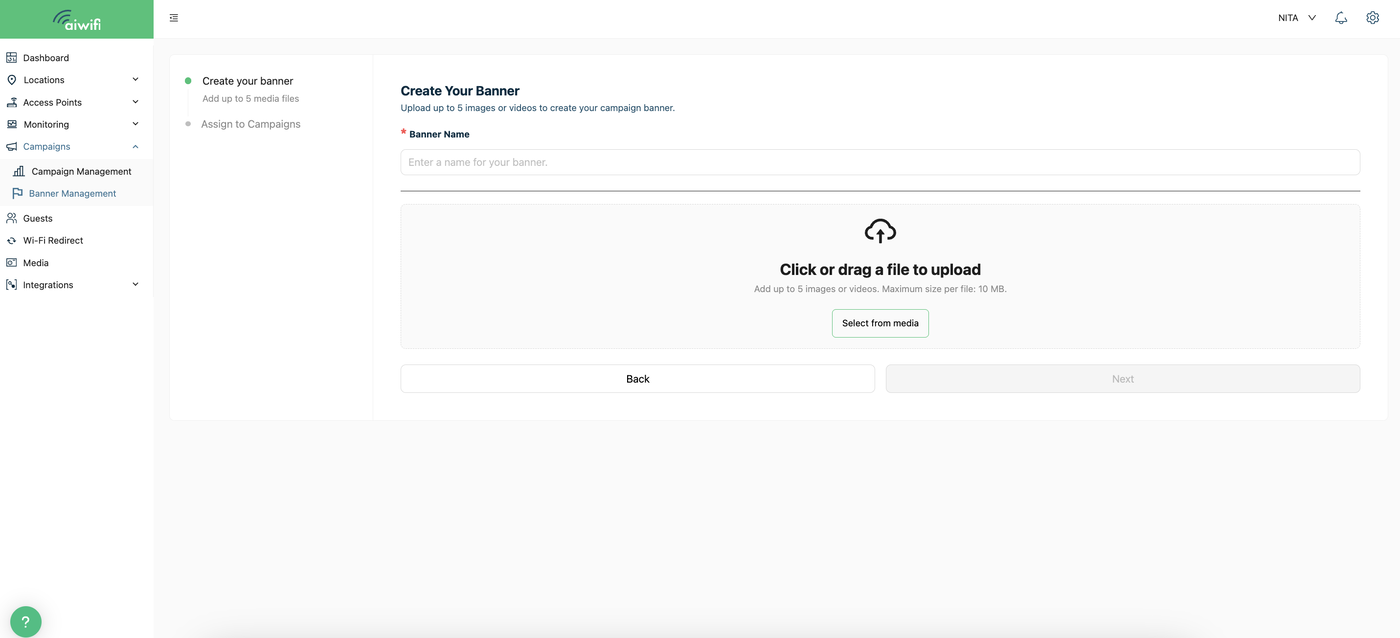This screenshot has width=1400, height=638.
Task: Click the Wi-Fi Redirect icon
Action: coord(12,241)
